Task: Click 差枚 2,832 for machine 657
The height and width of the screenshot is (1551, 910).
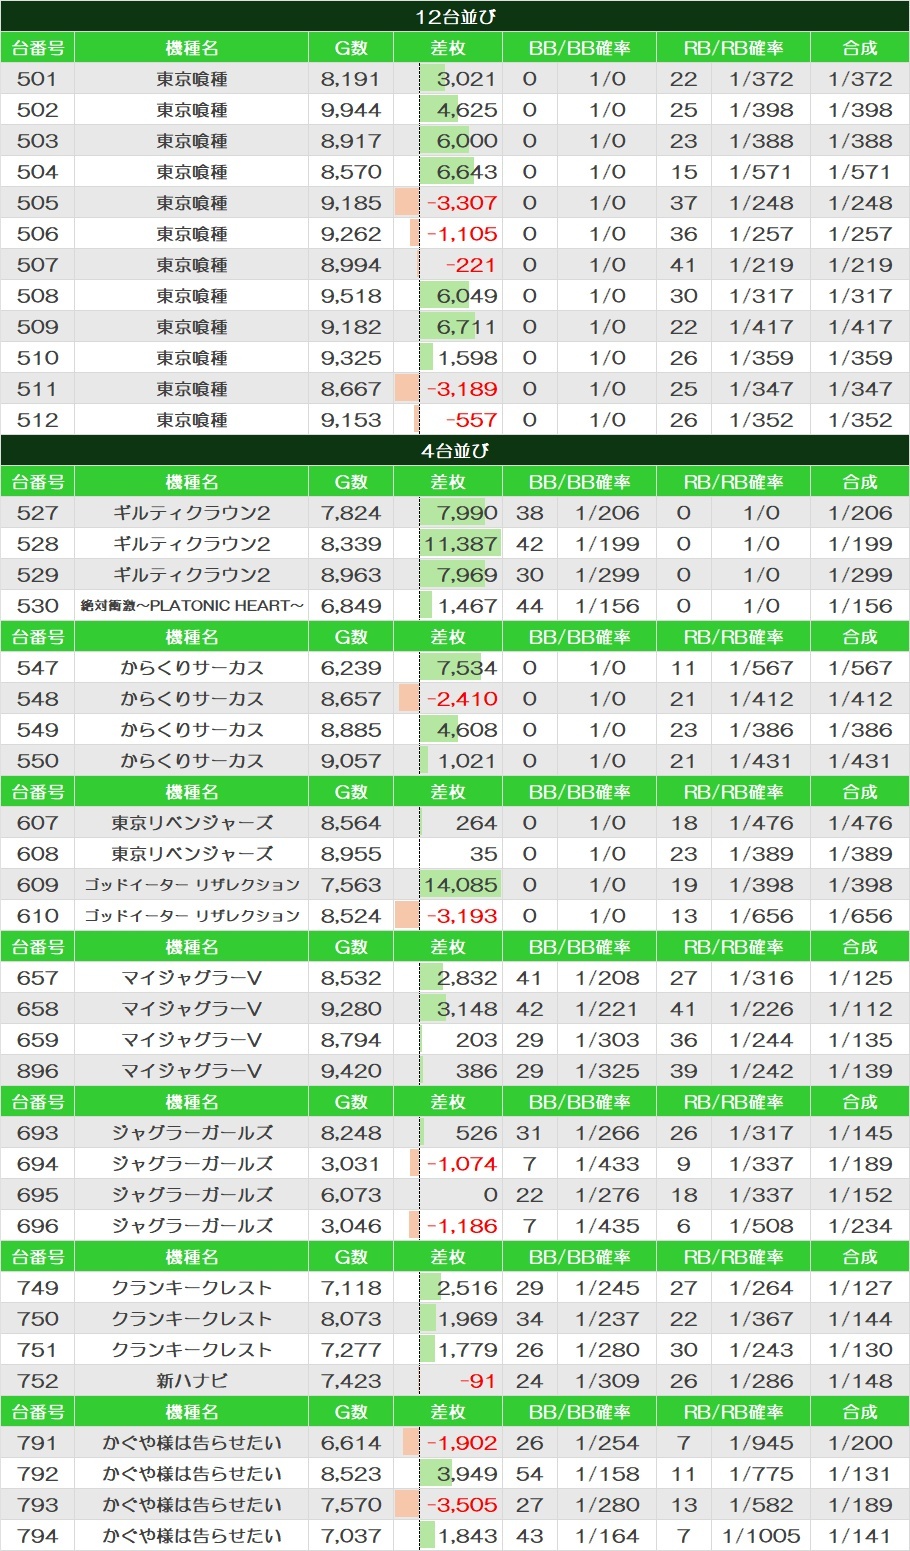Action: click(467, 978)
